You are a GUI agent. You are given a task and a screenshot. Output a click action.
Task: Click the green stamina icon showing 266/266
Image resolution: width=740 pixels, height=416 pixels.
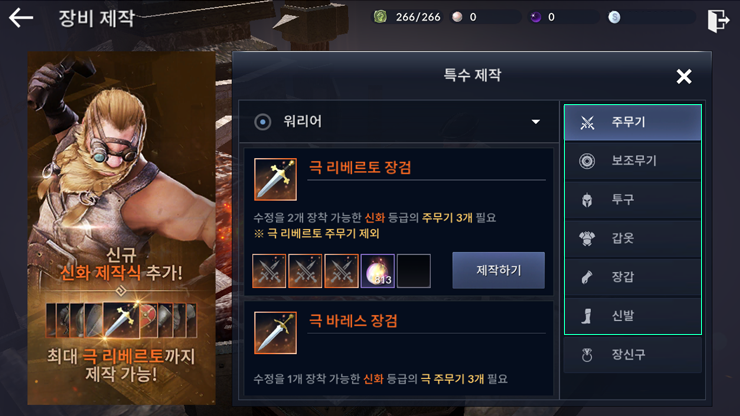380,17
